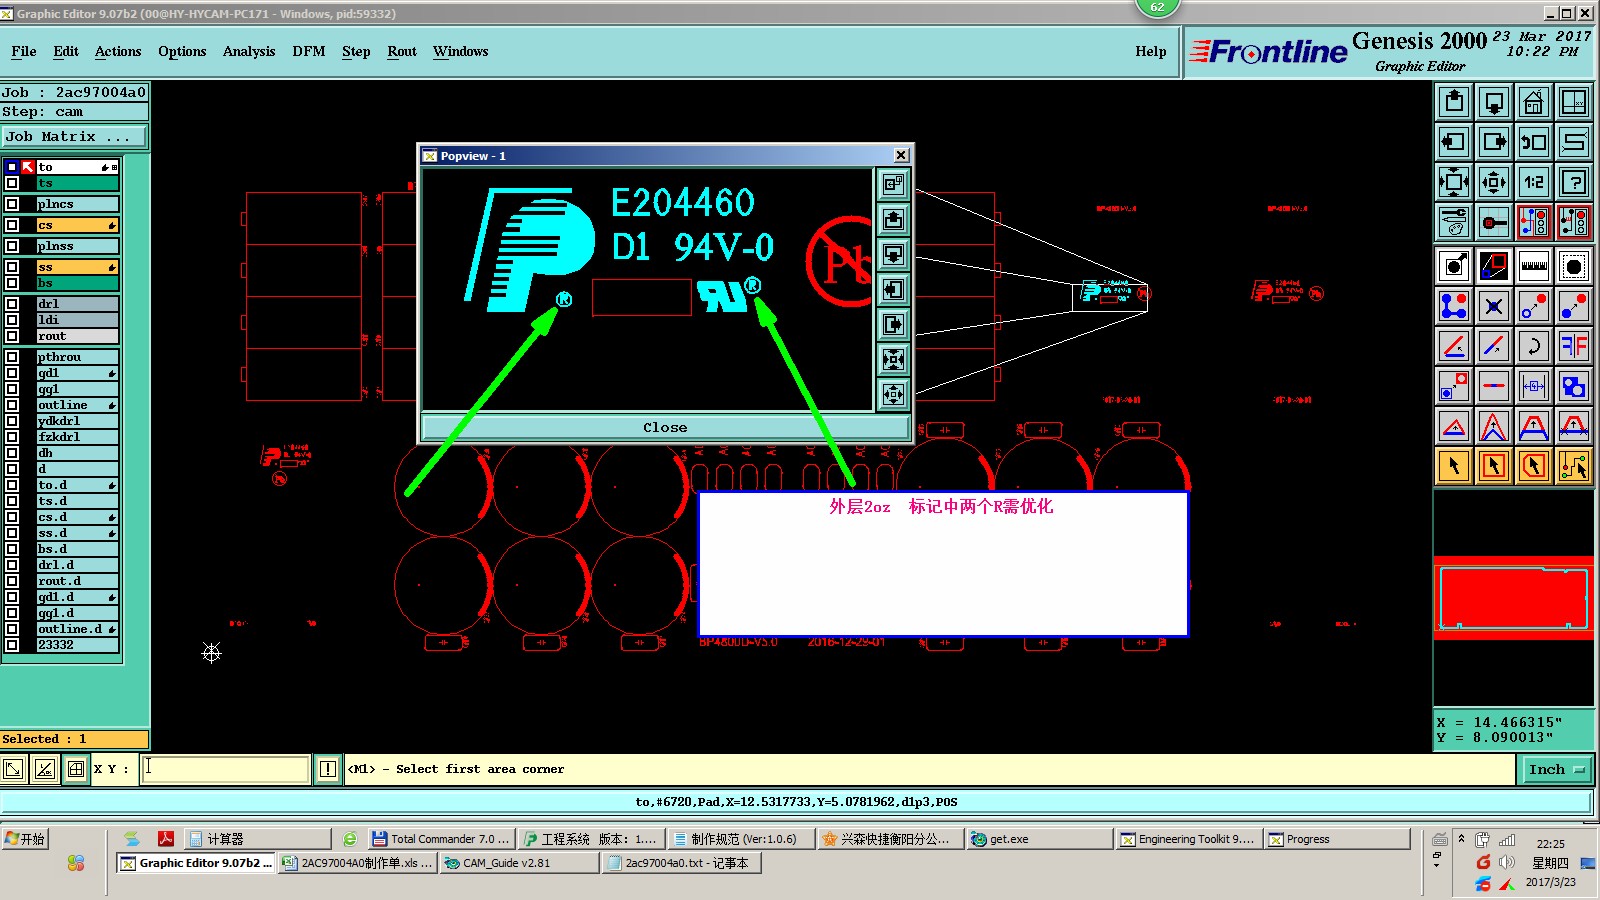Screen dimensions: 1600x900
Task: Click the XY coordinate window icon
Action: click(x=1574, y=102)
